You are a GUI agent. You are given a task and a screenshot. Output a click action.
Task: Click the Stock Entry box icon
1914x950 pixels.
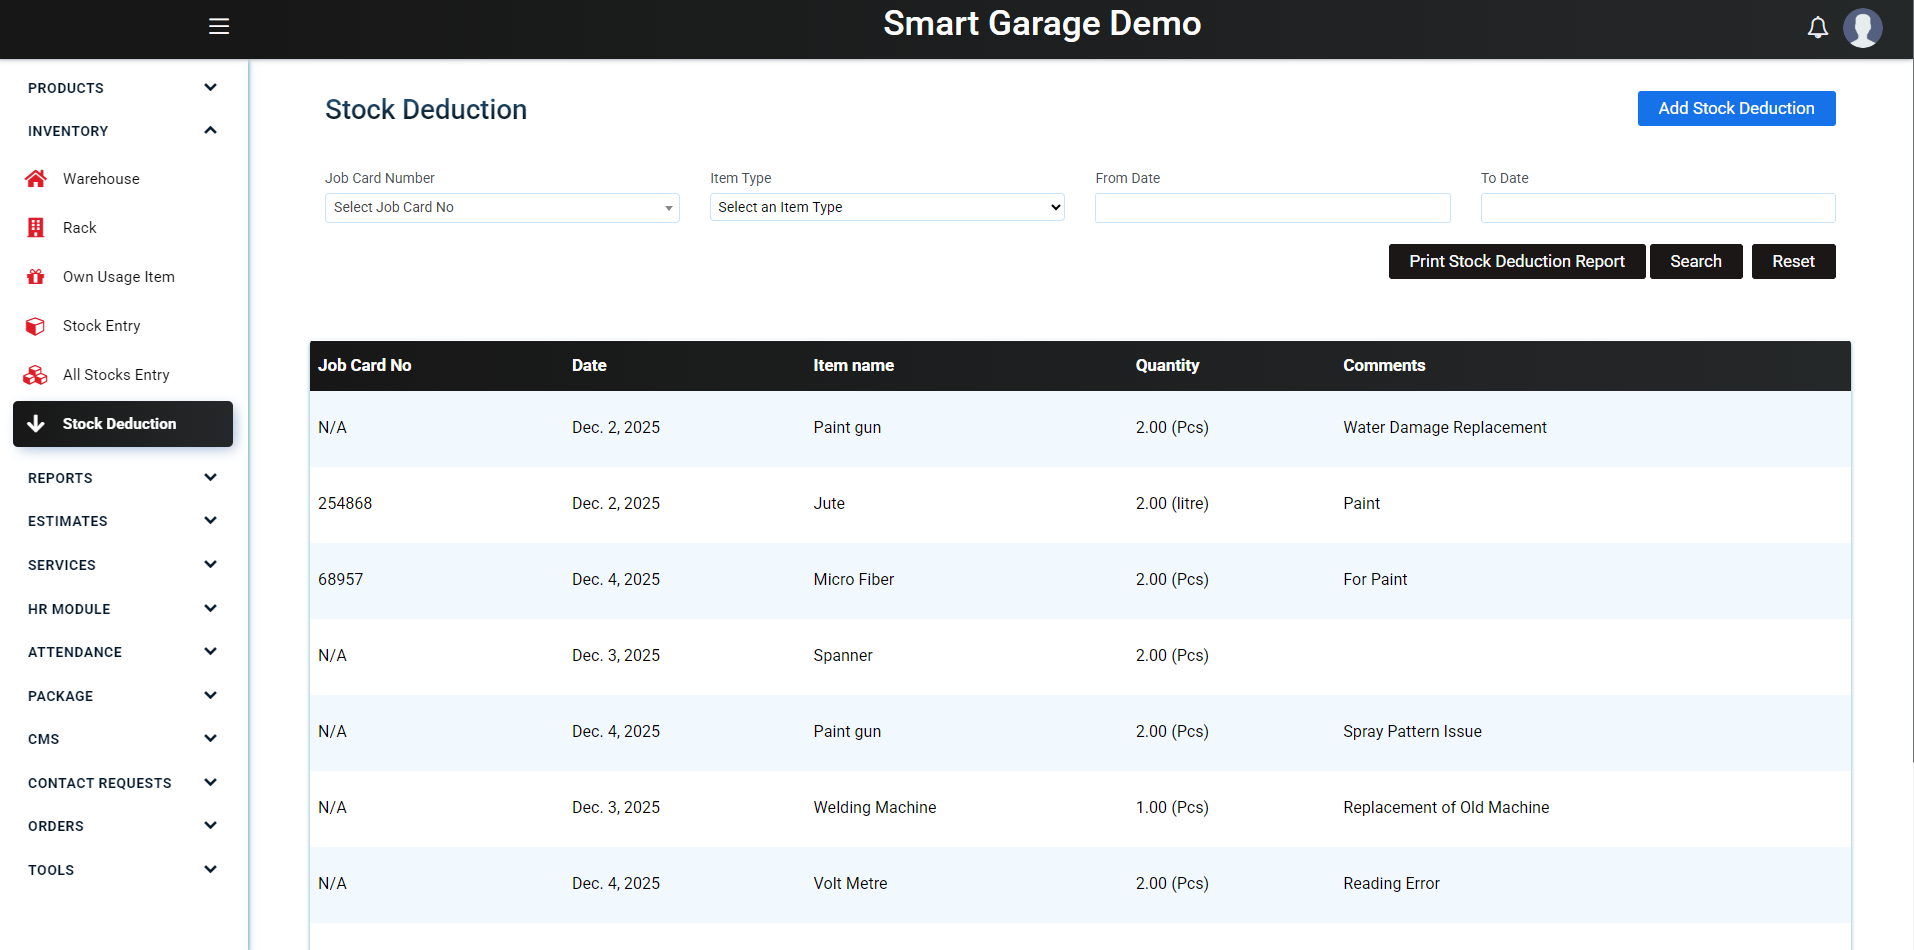pos(36,326)
